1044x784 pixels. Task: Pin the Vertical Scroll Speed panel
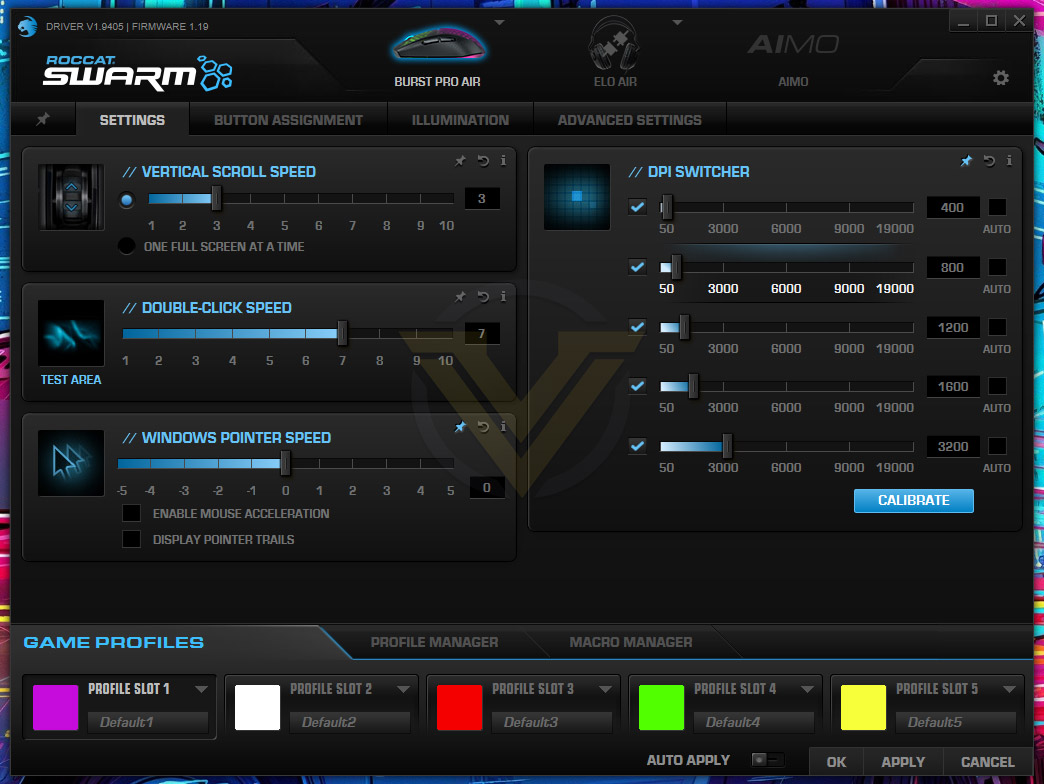pos(460,160)
